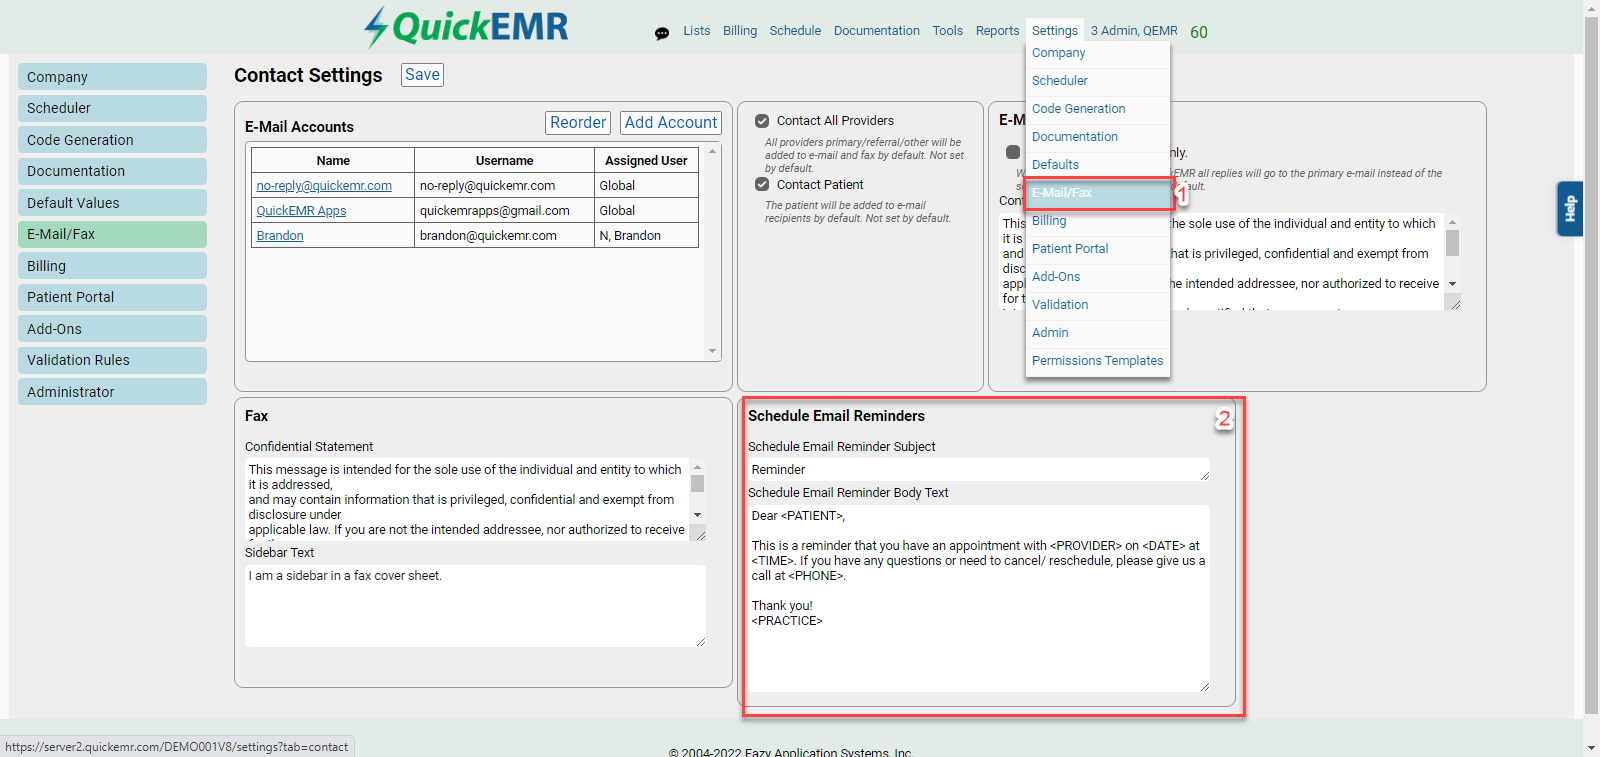Save the Contact Settings
The image size is (1600, 757).
[422, 75]
